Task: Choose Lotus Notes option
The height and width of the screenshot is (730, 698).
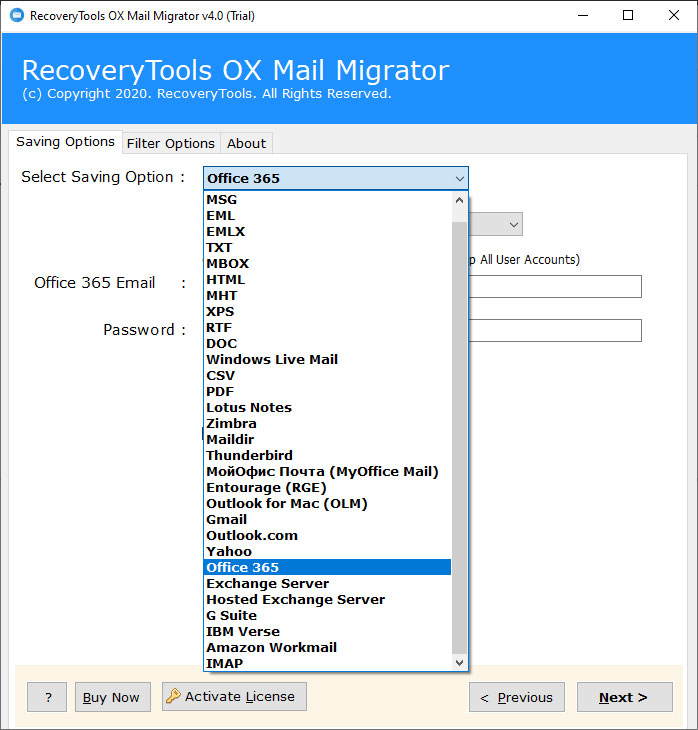Action: click(328, 407)
